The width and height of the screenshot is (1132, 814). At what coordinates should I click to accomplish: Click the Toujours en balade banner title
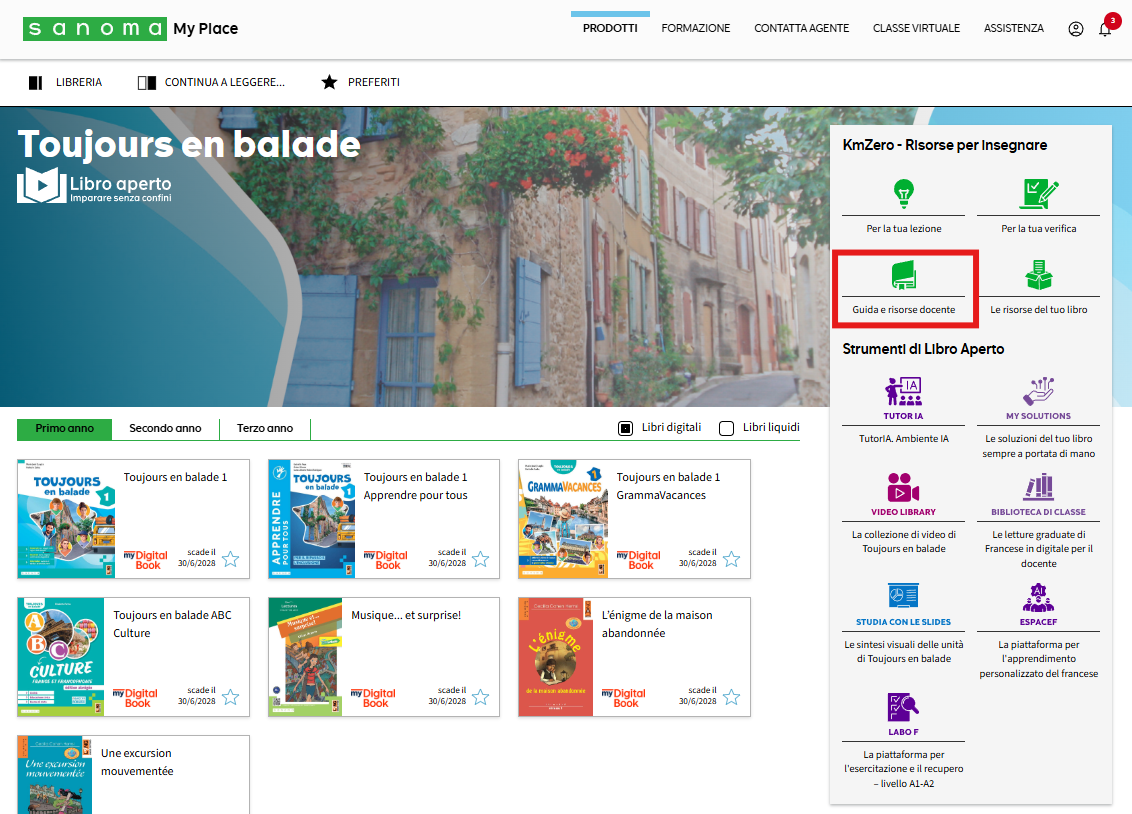(x=189, y=144)
